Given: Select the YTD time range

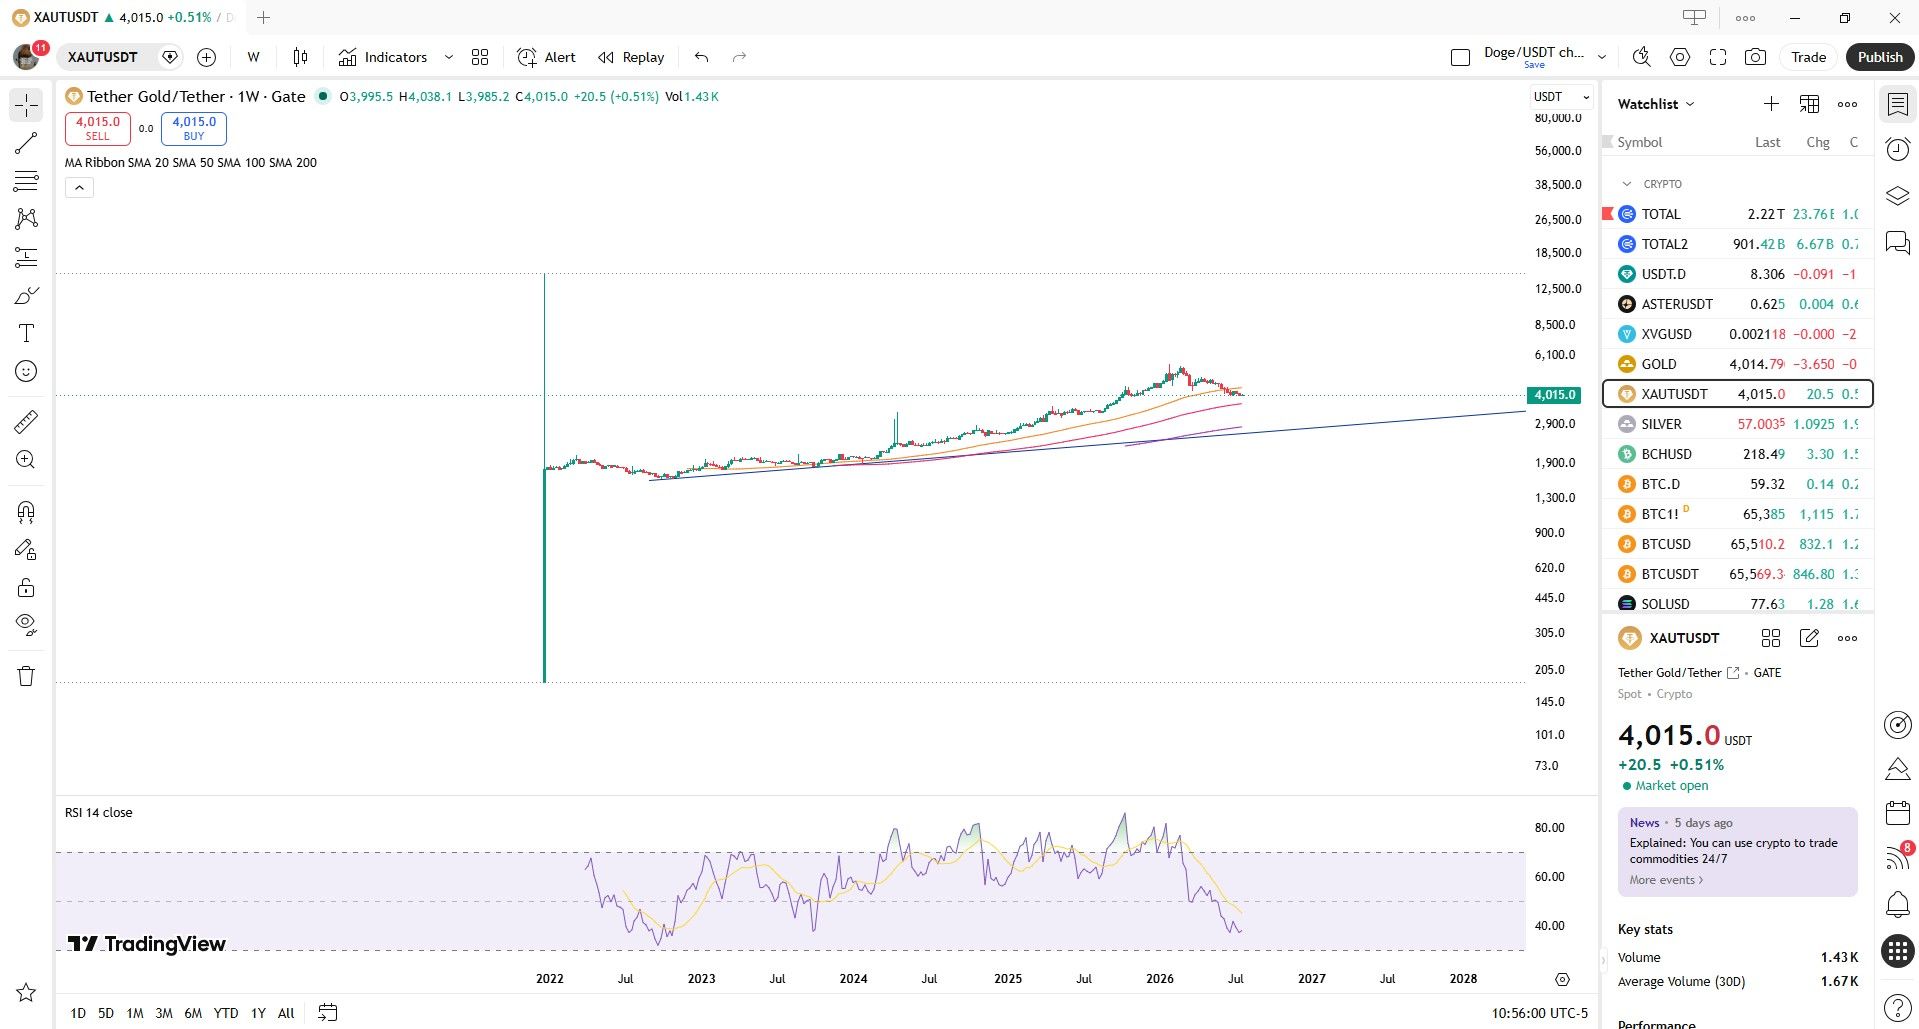Looking at the screenshot, I should [226, 1013].
